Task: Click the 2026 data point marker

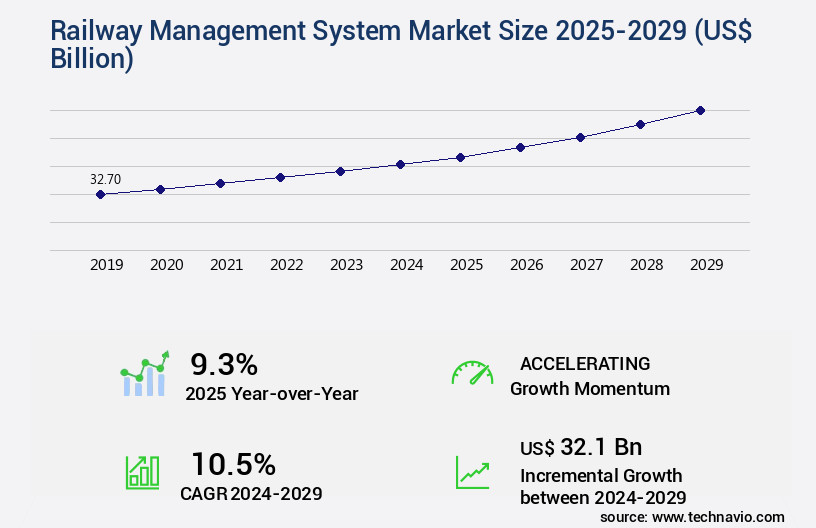Action: coord(520,147)
